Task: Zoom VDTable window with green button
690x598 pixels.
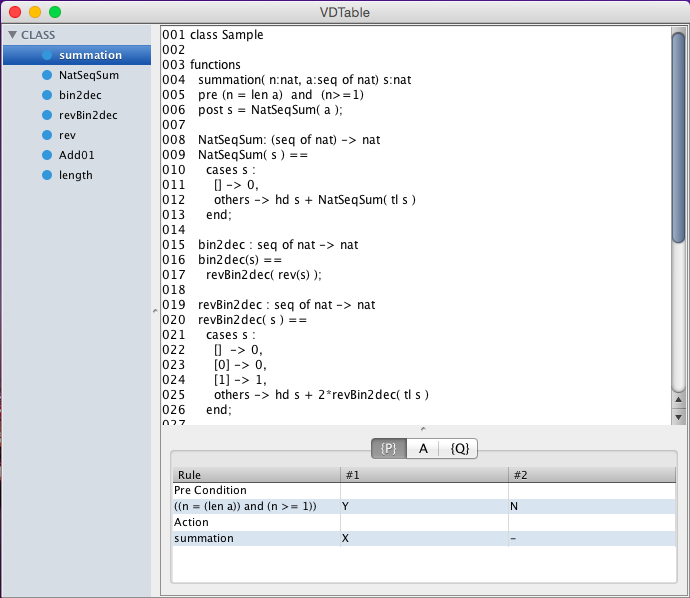Action: (x=55, y=12)
